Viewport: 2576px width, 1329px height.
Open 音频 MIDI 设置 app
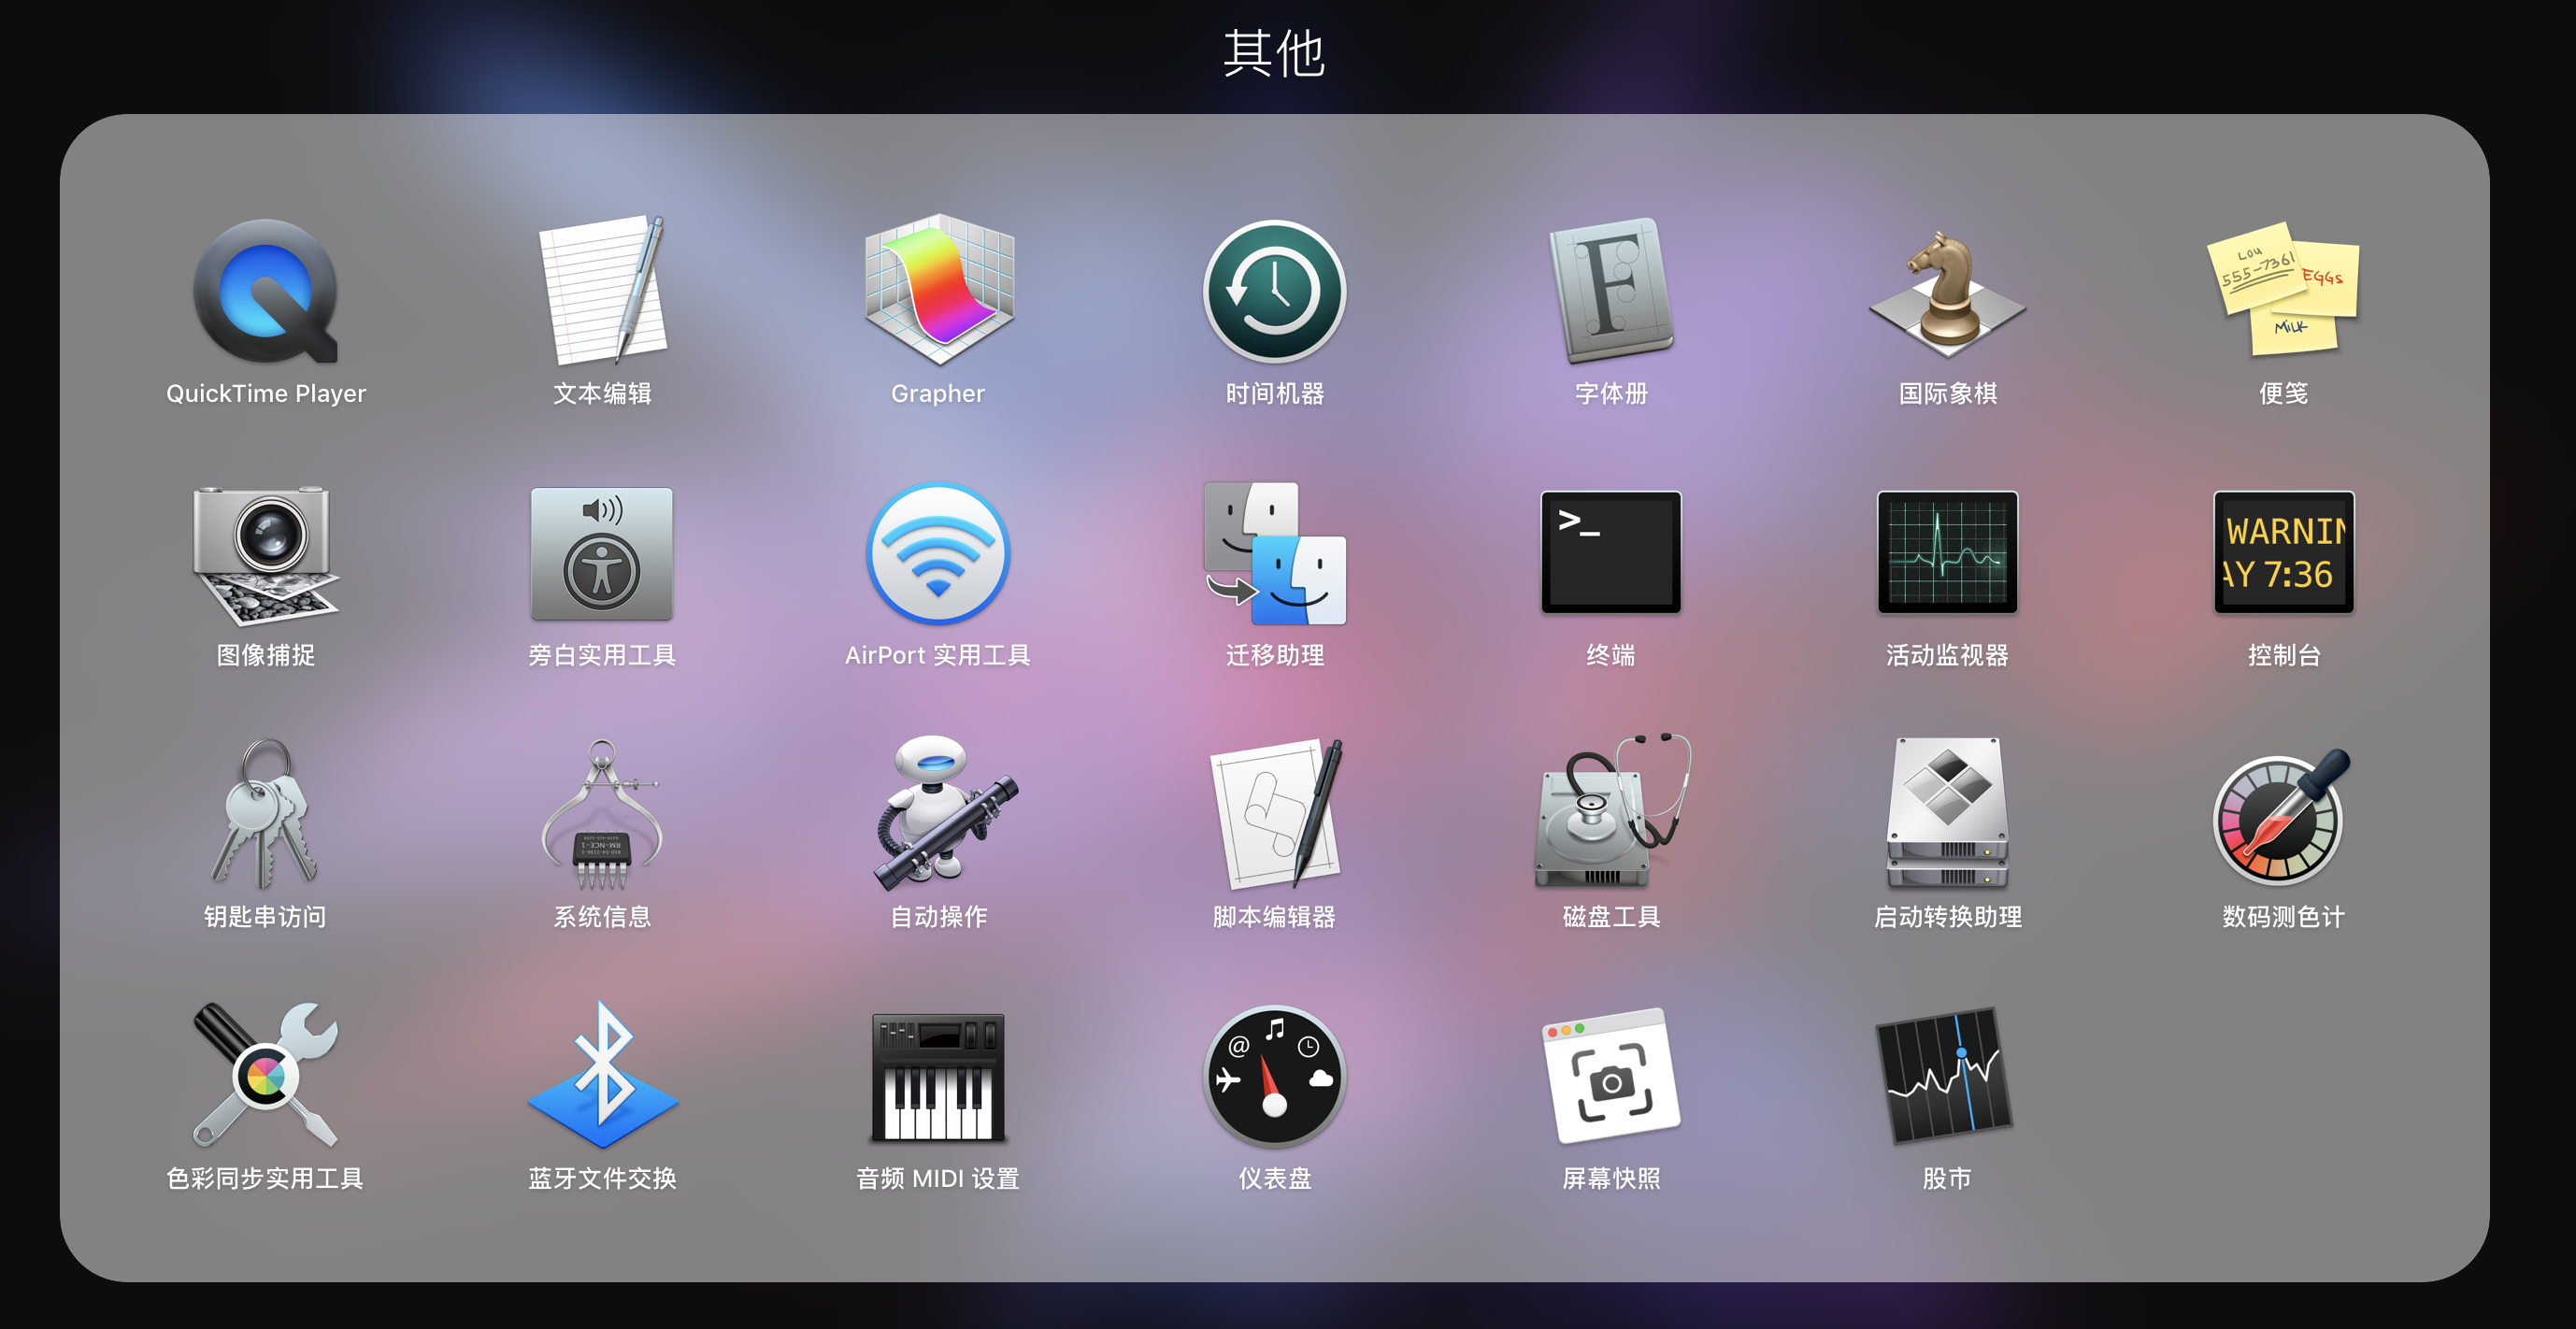[x=938, y=1076]
